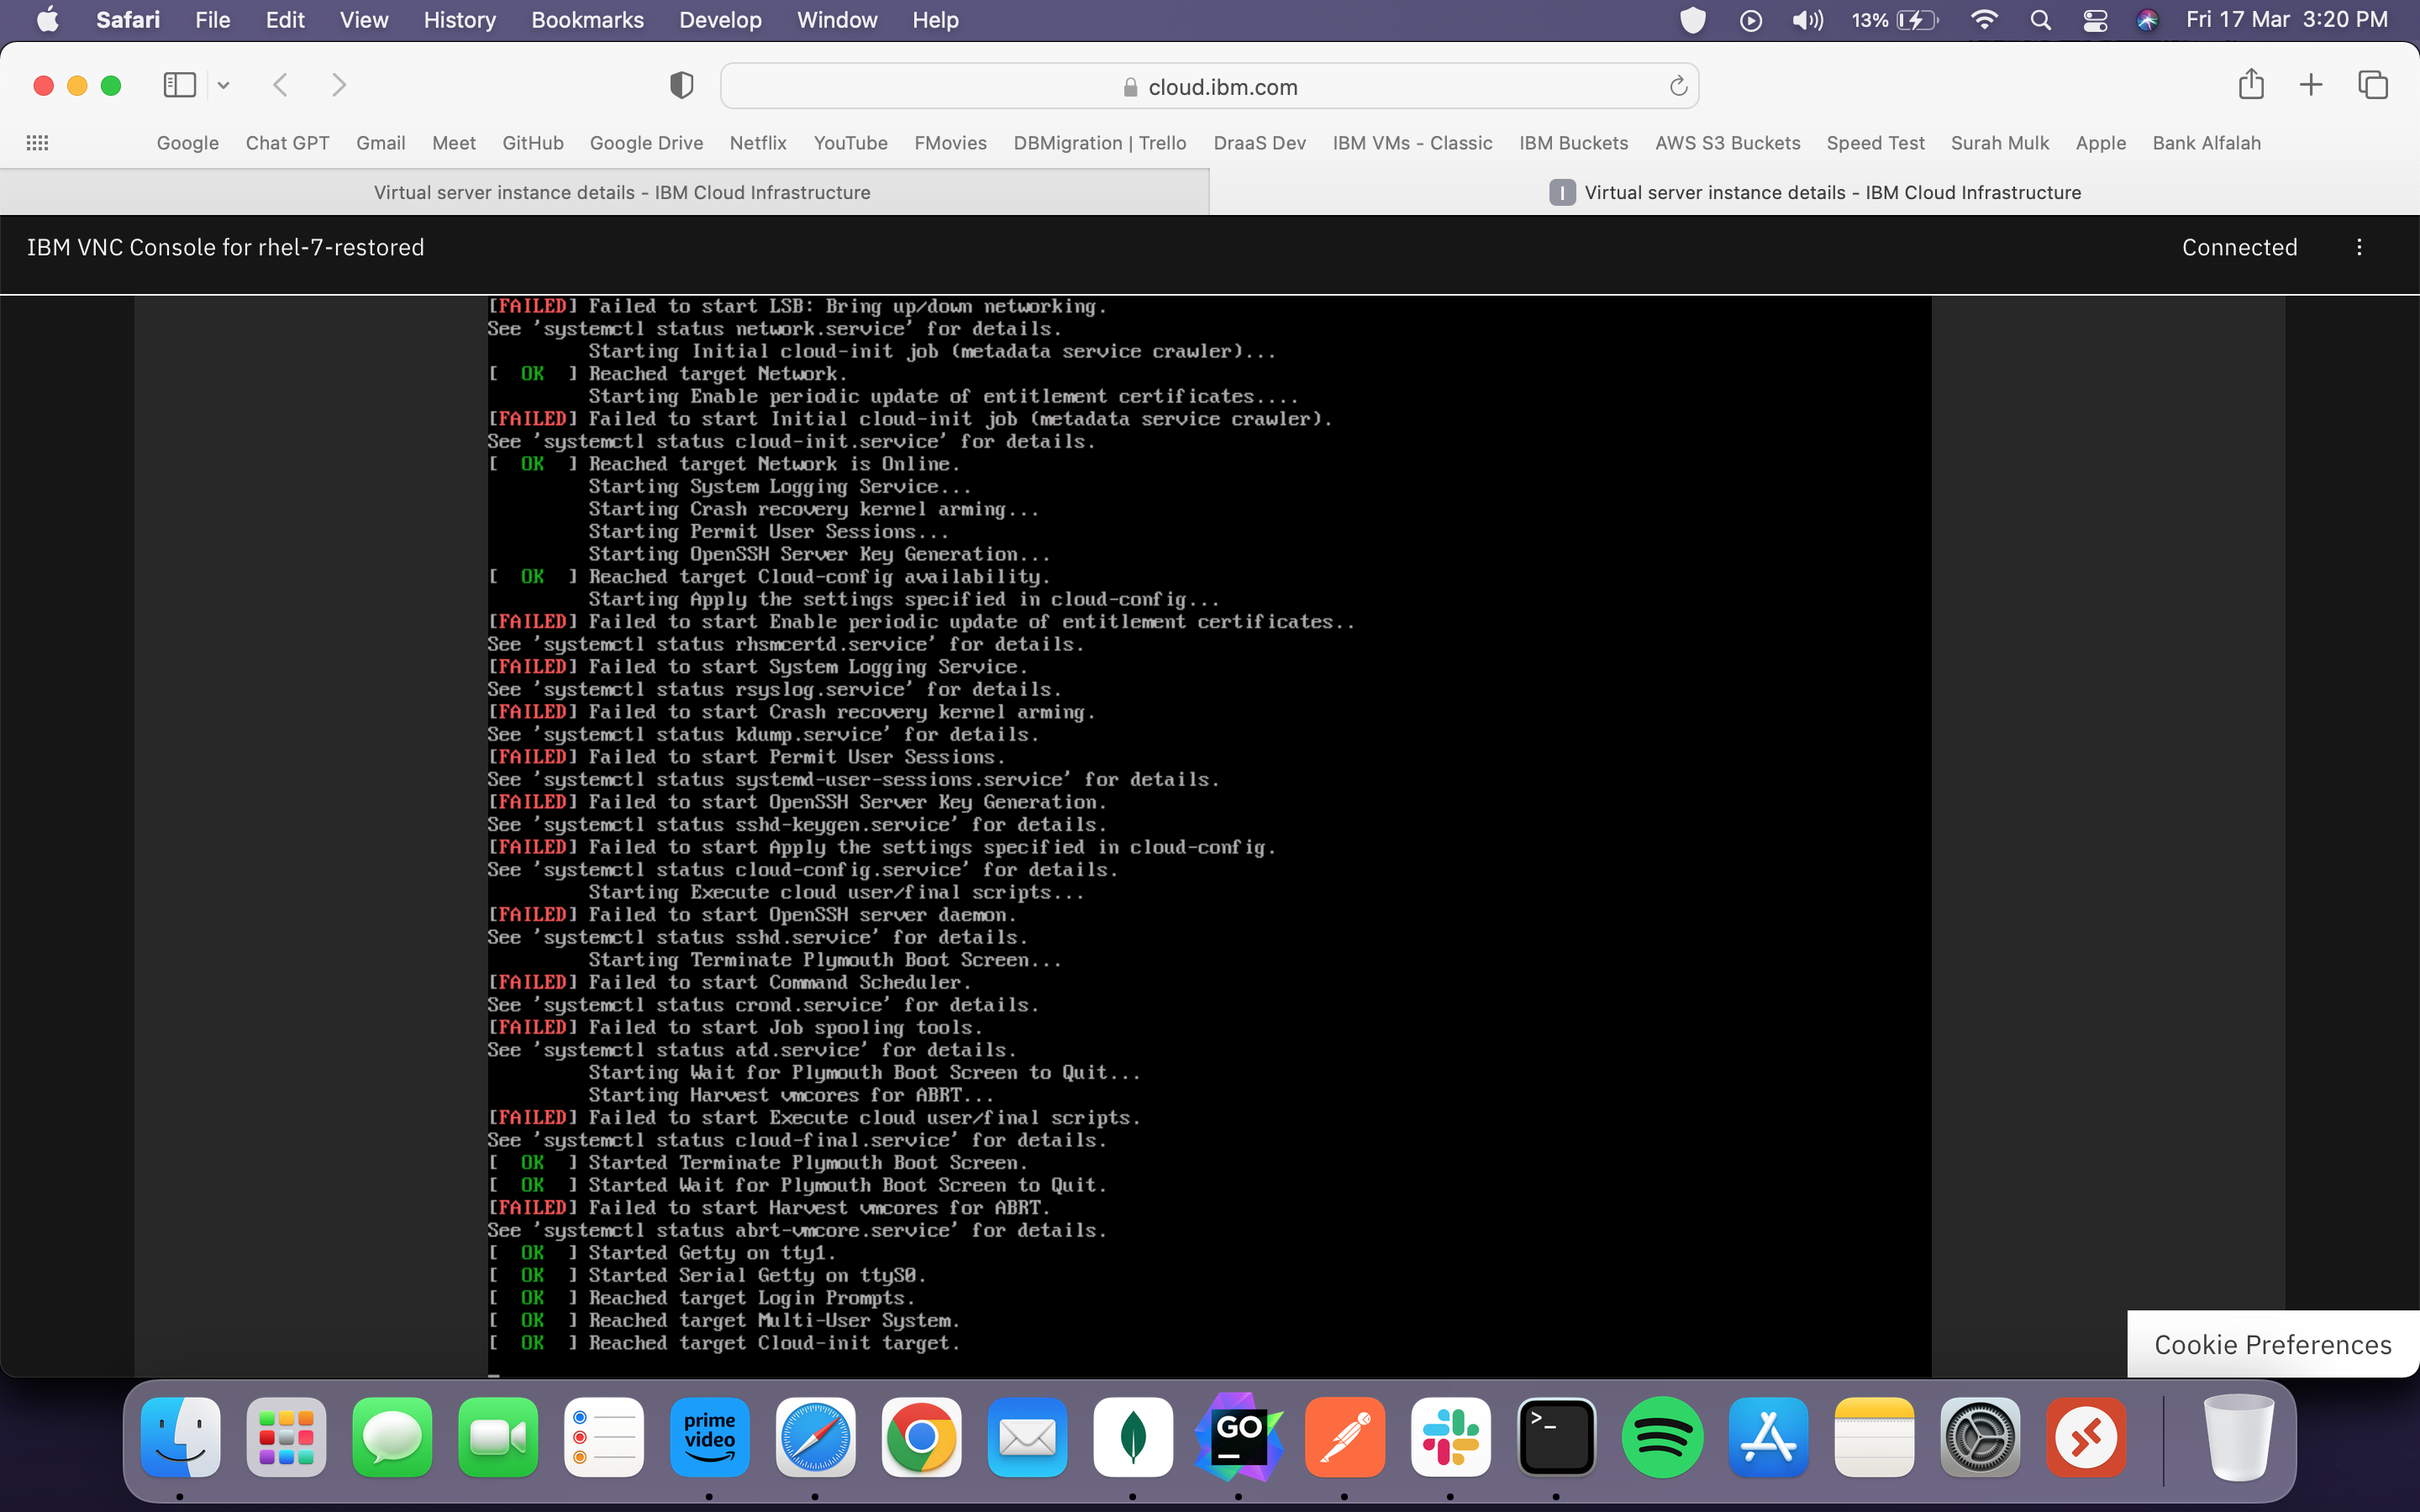This screenshot has width=2420, height=1512.
Task: Switch to the first Virtual server instance tab
Action: 622,192
